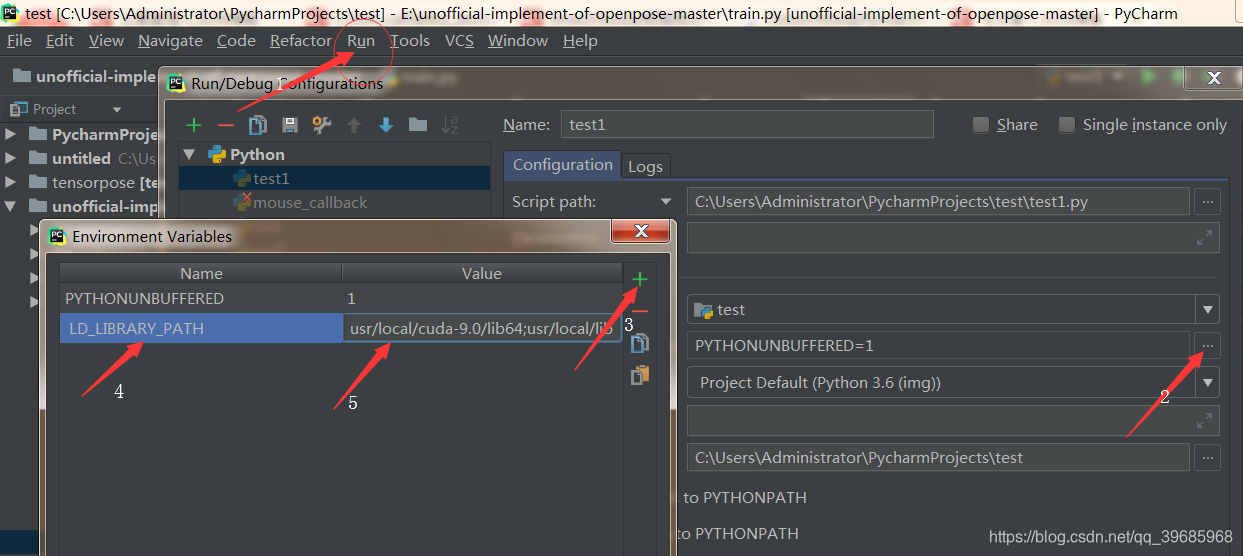
Task: Open File menu
Action: [19, 41]
